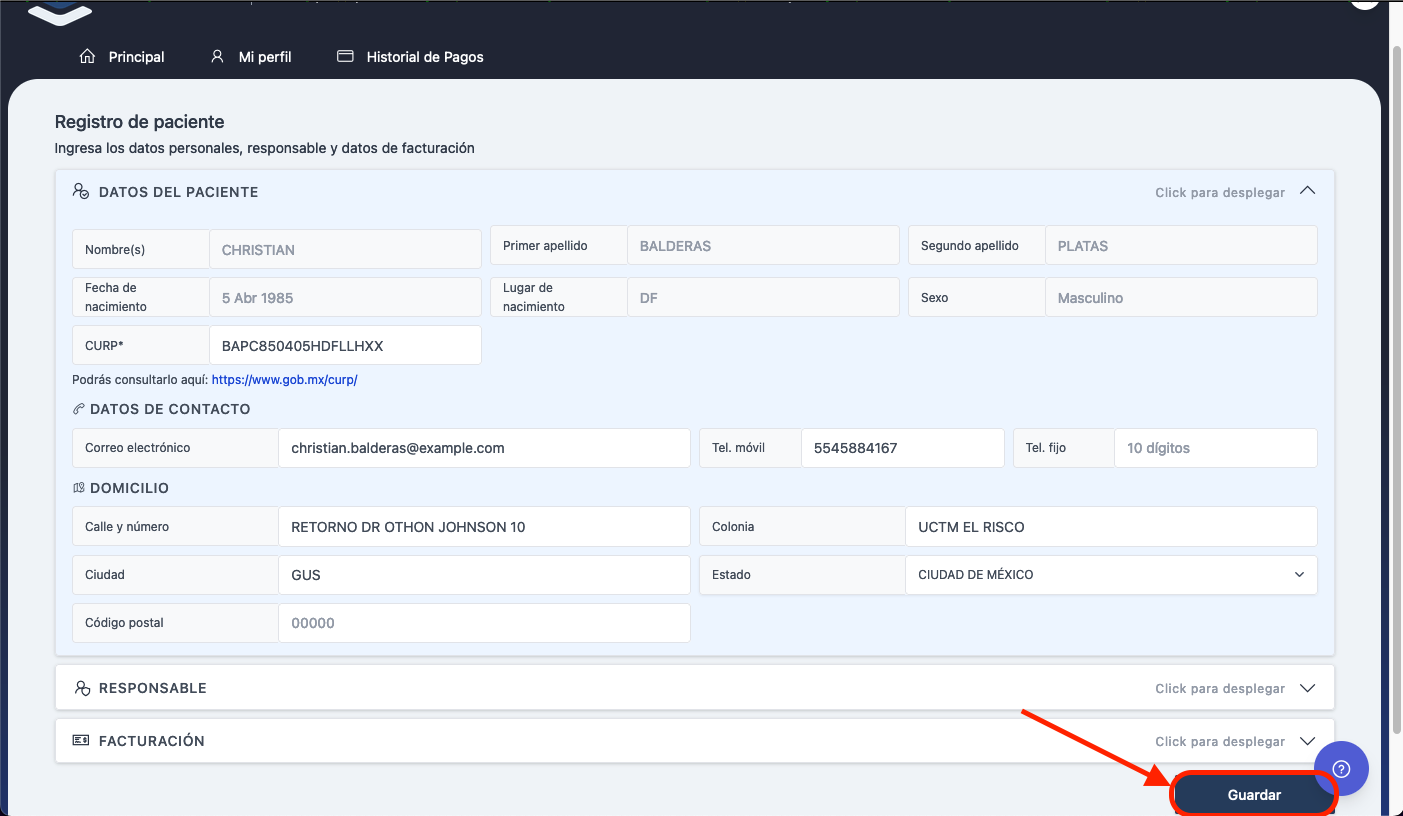
Task: Open the Mi perfil menu item
Action: (x=264, y=57)
